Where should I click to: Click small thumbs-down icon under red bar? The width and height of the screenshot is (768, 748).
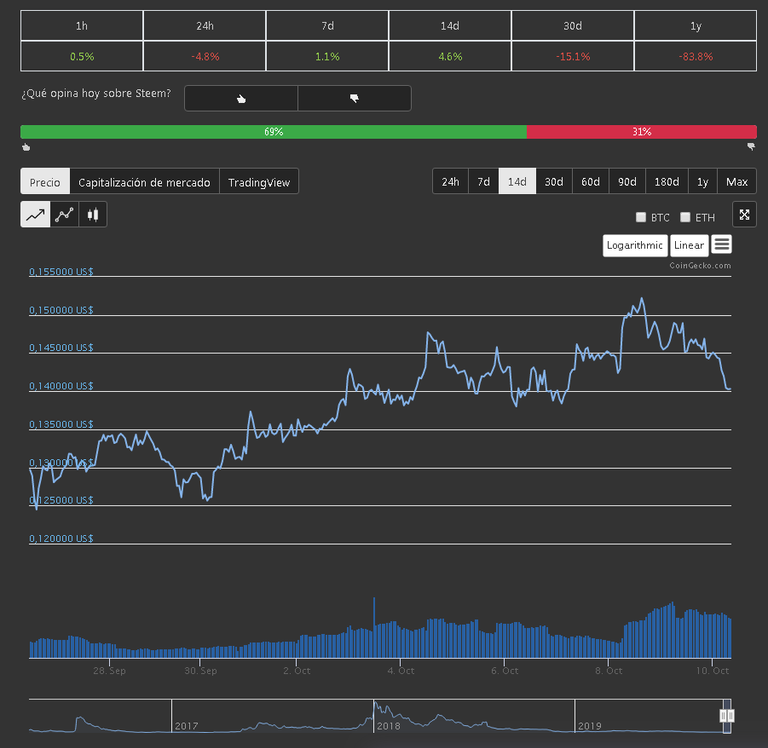click(x=751, y=146)
